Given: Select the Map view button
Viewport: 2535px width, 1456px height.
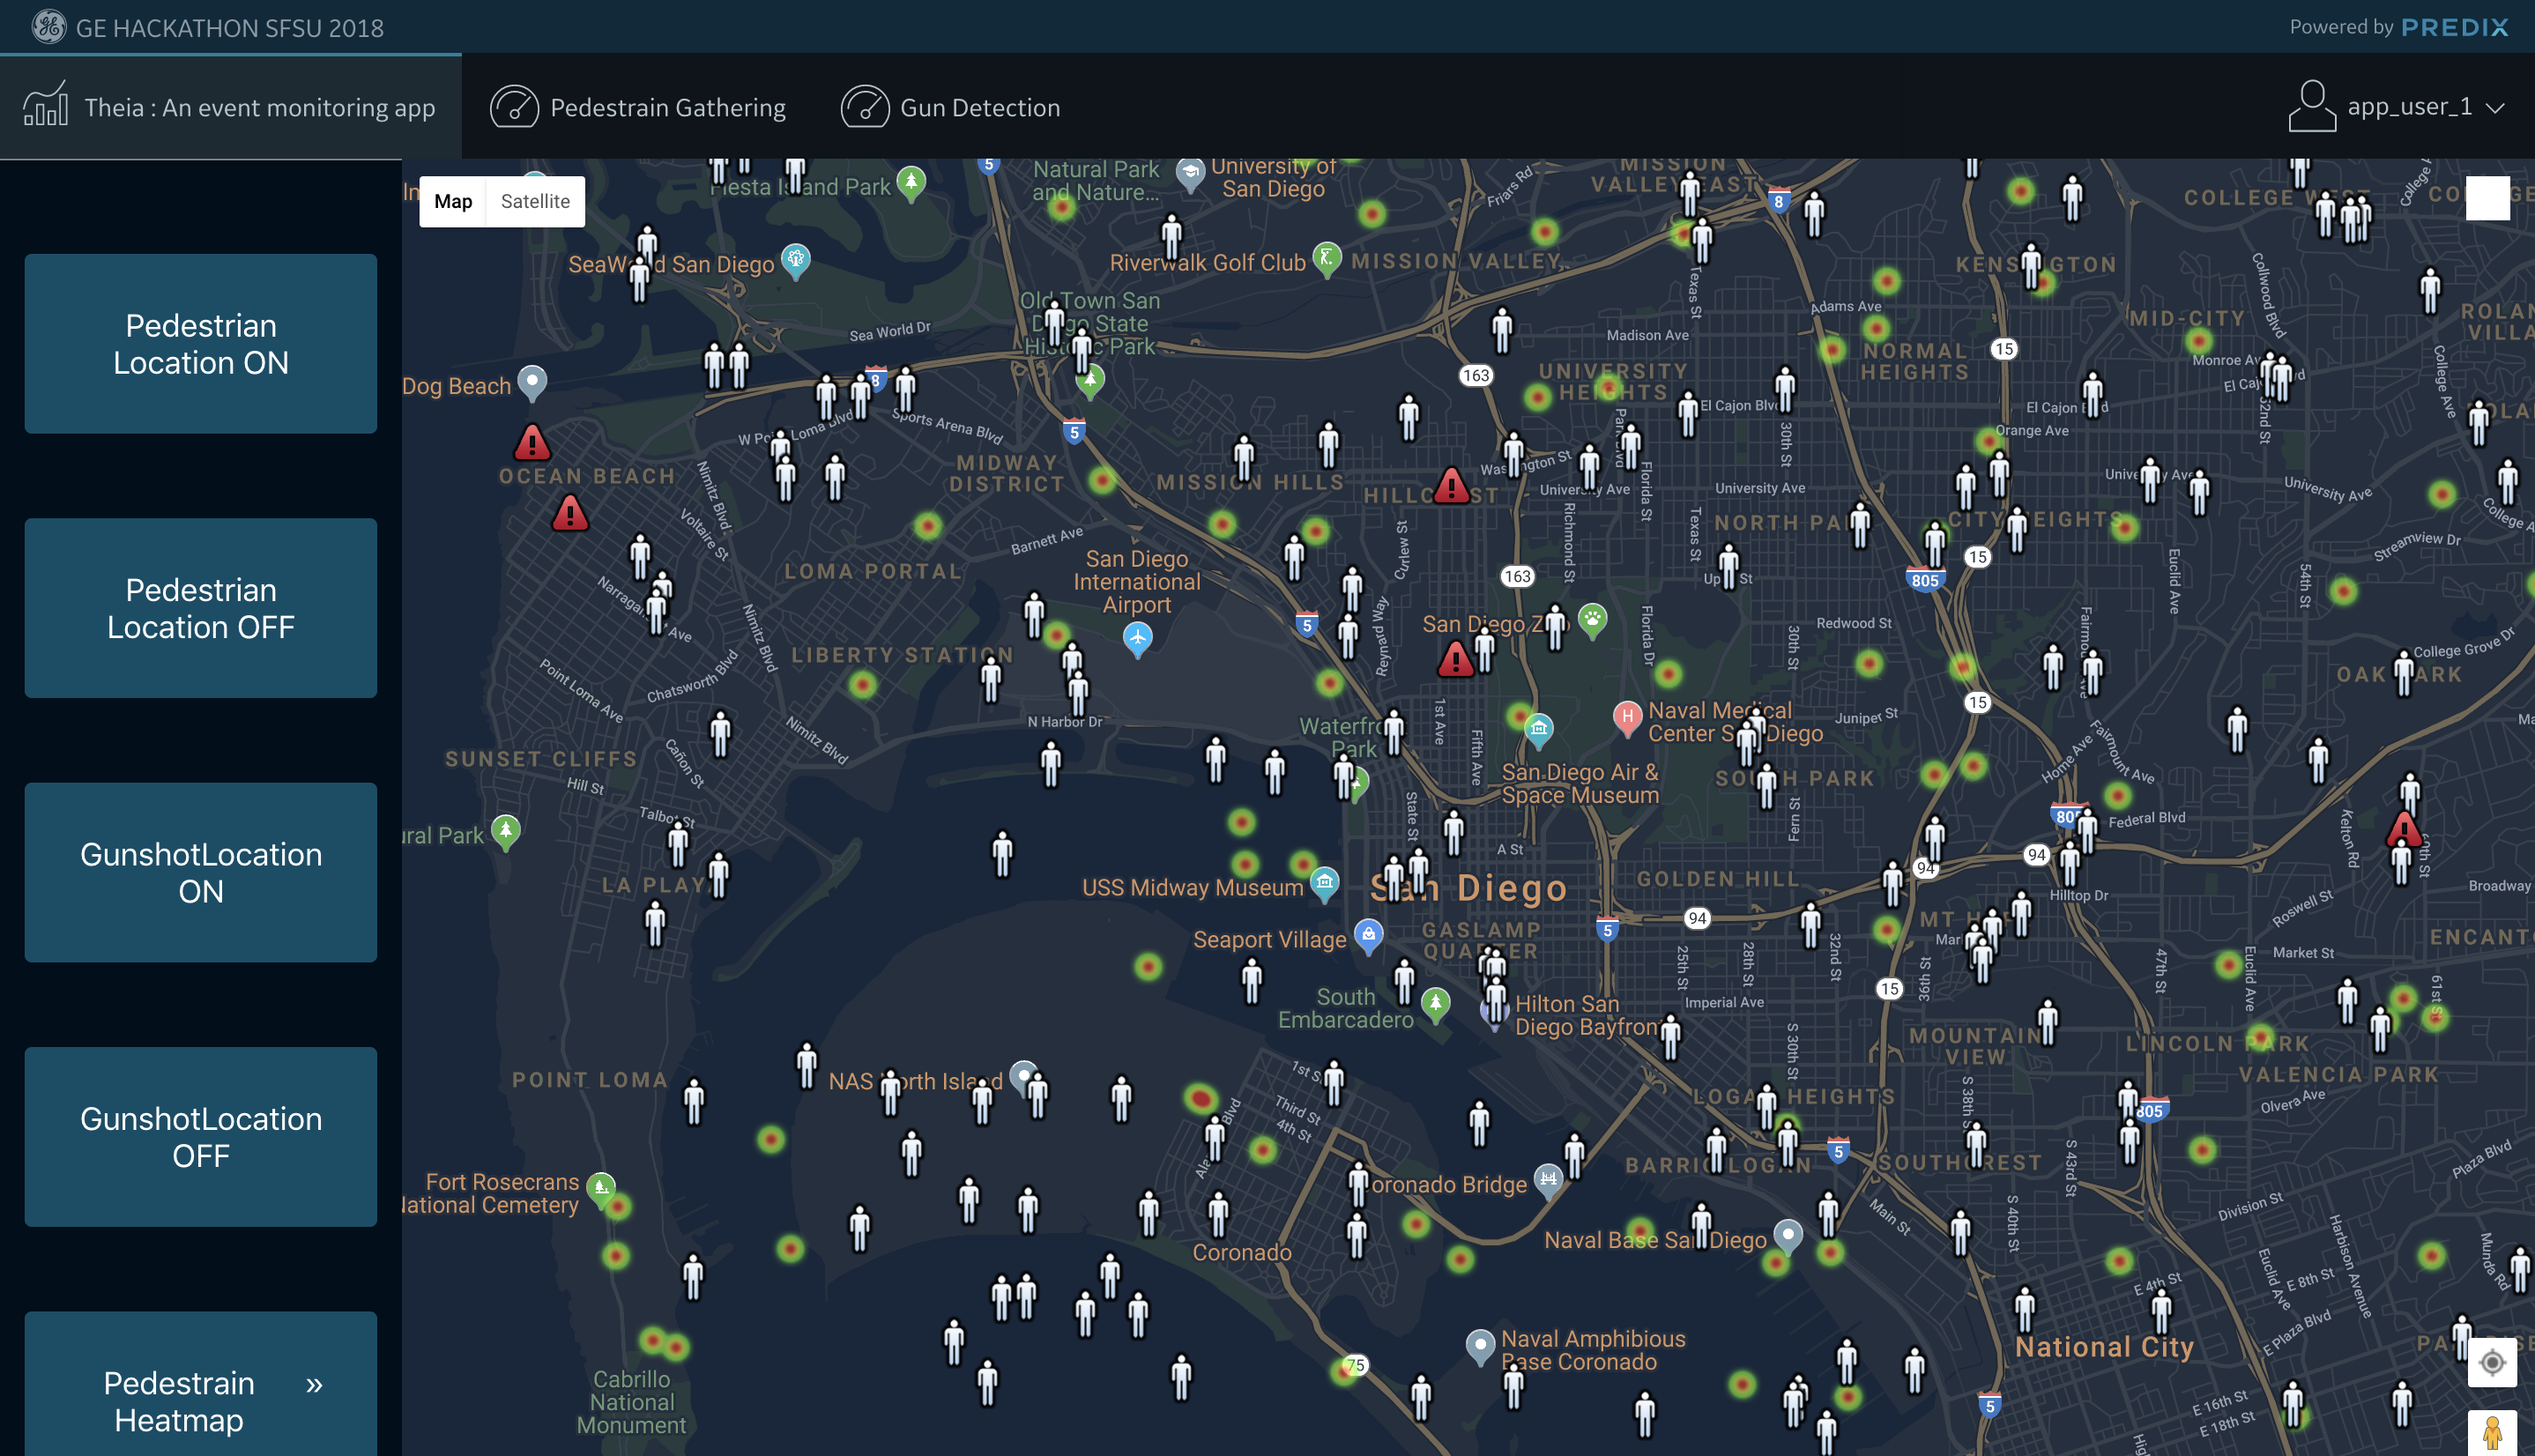Looking at the screenshot, I should click(x=453, y=201).
